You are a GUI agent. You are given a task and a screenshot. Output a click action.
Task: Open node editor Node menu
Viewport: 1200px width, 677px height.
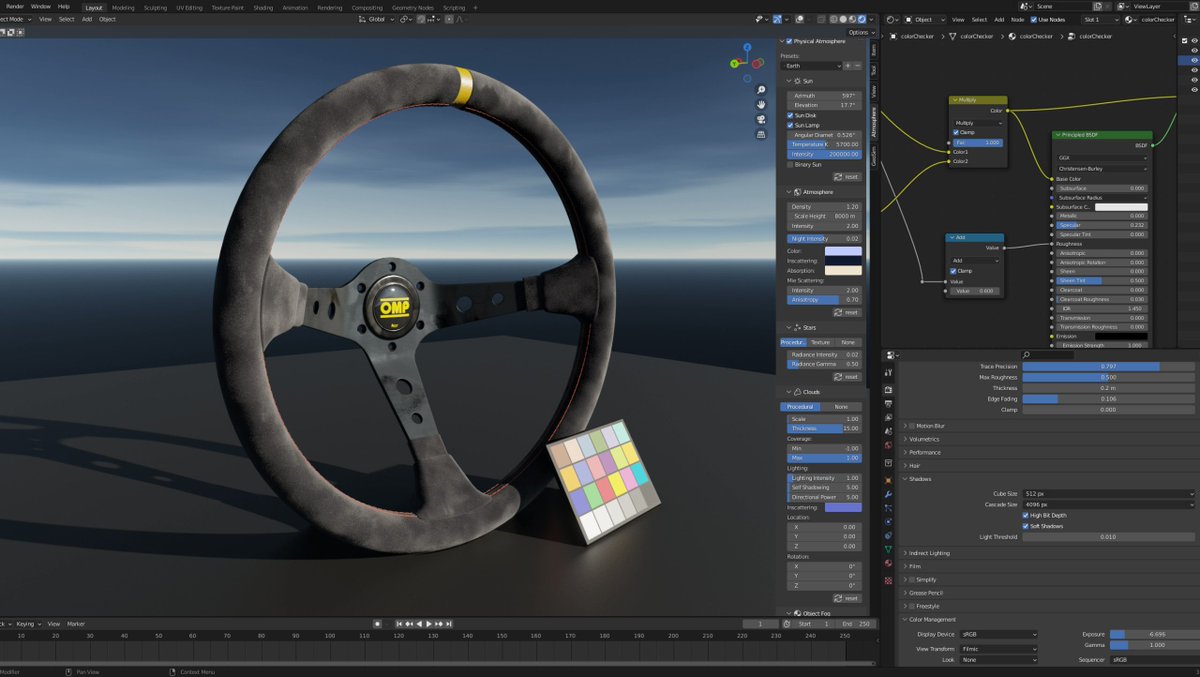[1019, 19]
